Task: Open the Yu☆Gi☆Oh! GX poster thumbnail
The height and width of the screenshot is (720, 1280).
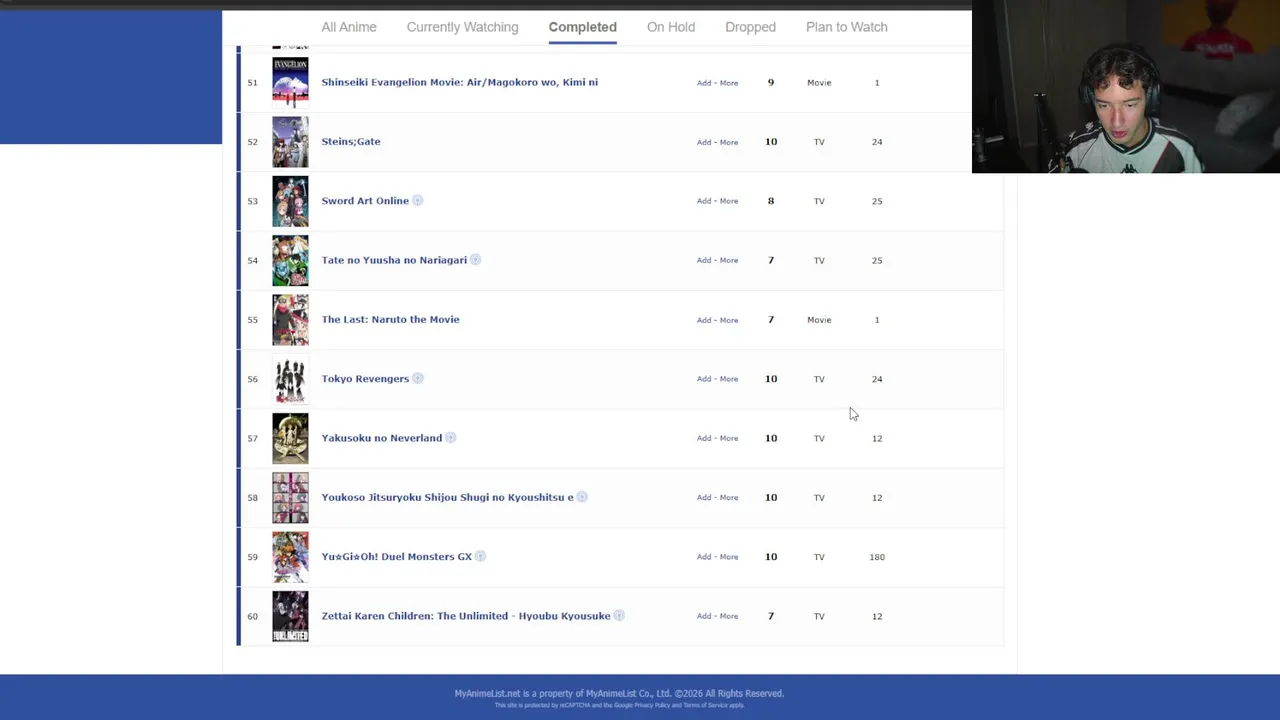Action: [x=290, y=557]
